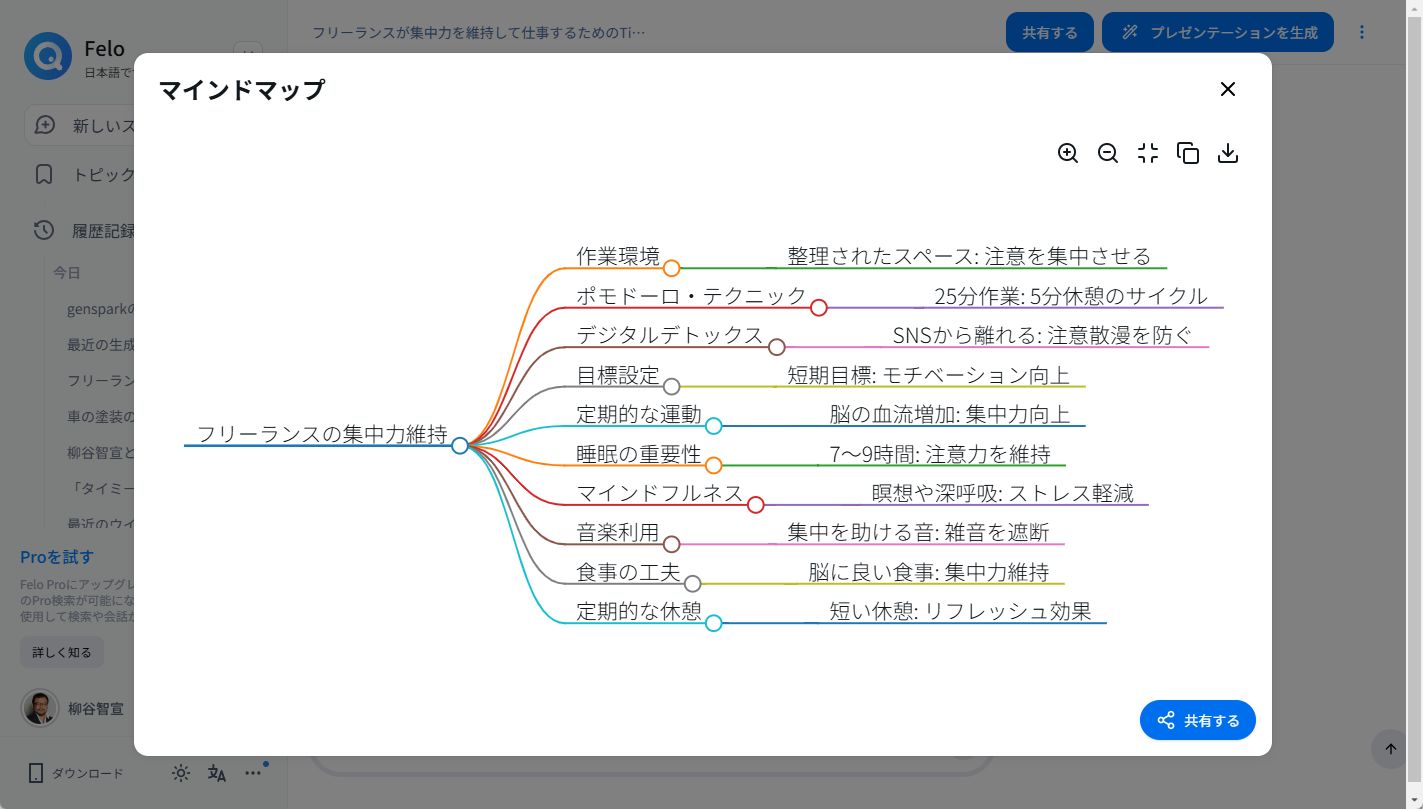Collapse the root node フリーランスの集中力維持
1423x809 pixels.
[461, 446]
